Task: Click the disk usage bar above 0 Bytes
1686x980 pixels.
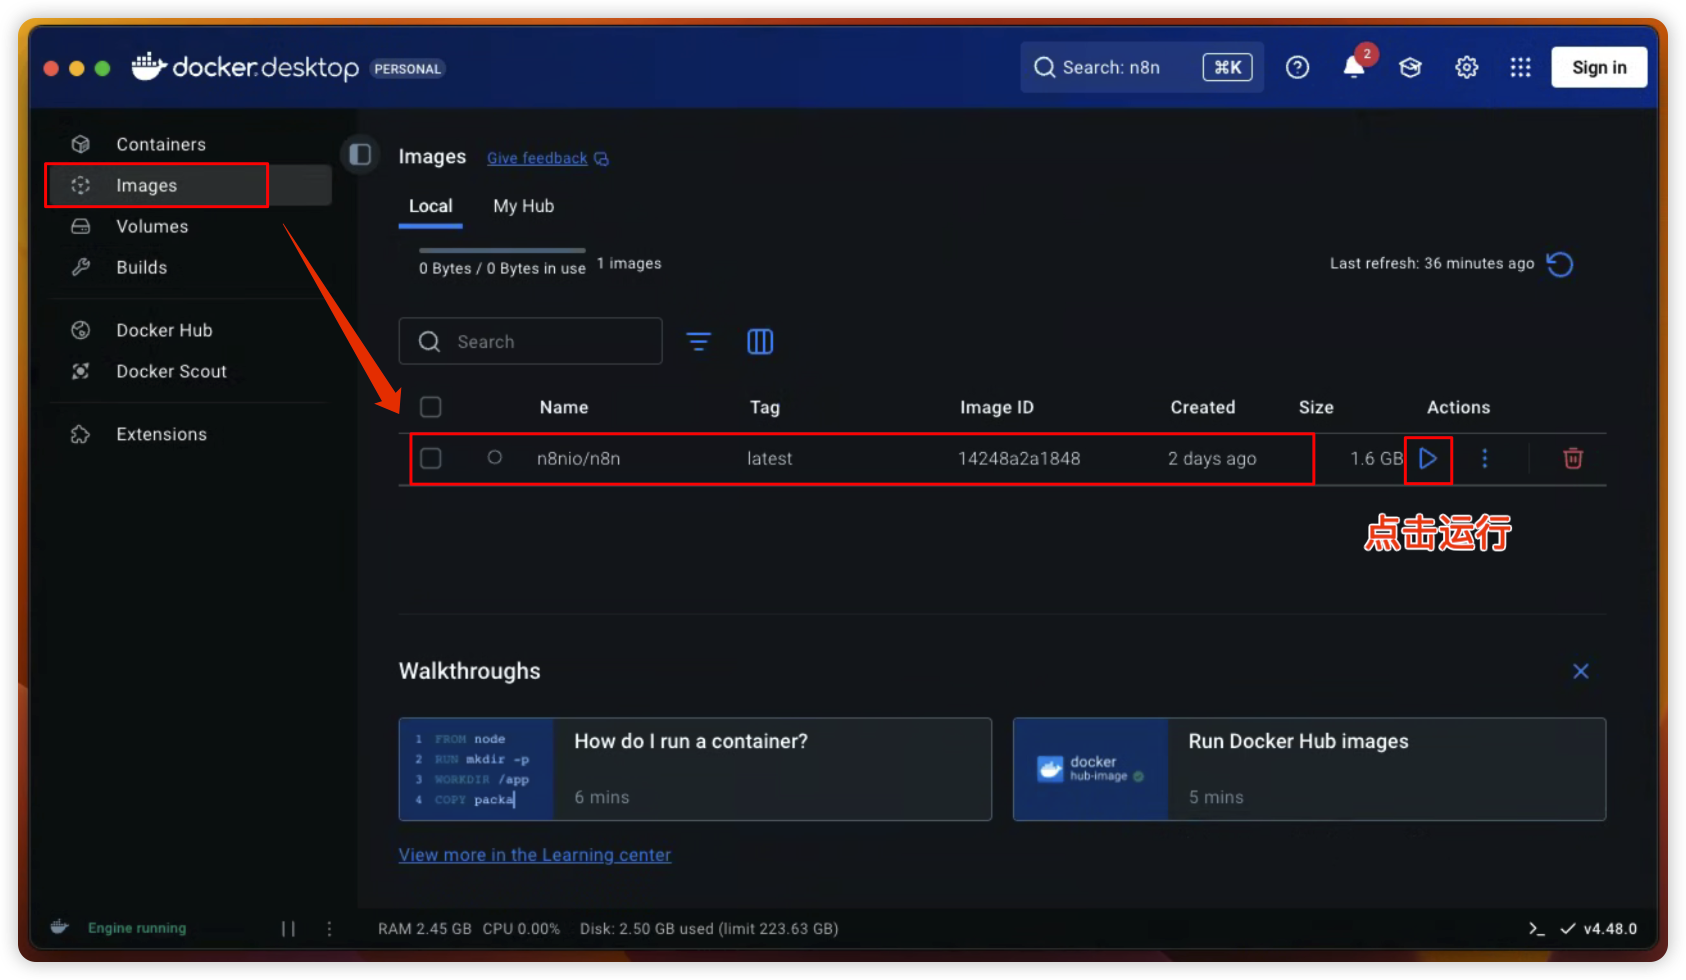Action: pyautogui.click(x=502, y=250)
